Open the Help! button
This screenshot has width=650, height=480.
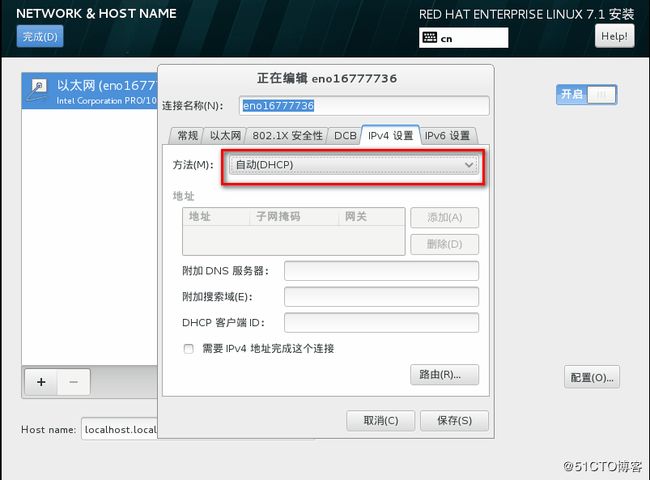point(614,36)
